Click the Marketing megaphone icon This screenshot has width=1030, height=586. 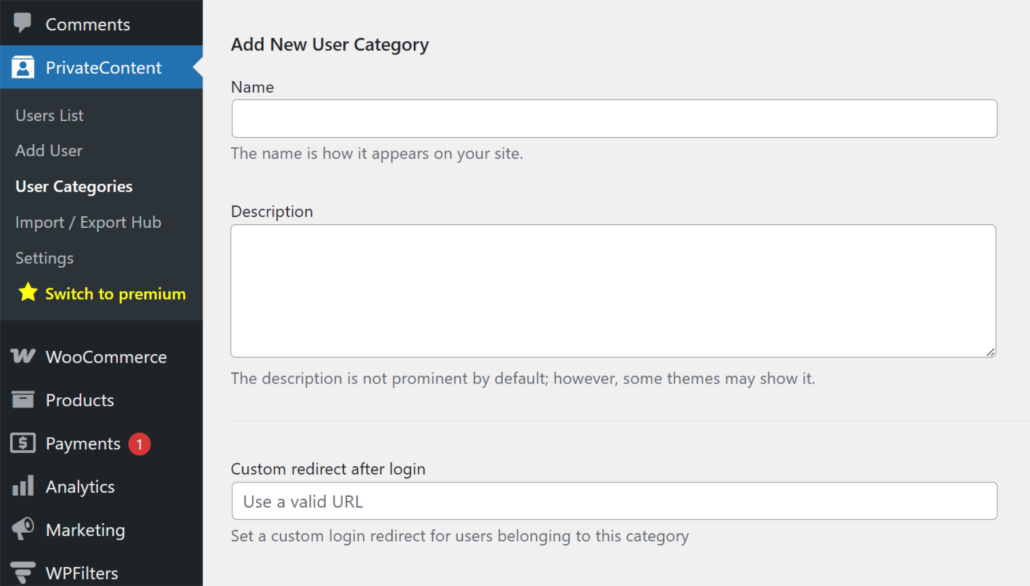click(23, 529)
